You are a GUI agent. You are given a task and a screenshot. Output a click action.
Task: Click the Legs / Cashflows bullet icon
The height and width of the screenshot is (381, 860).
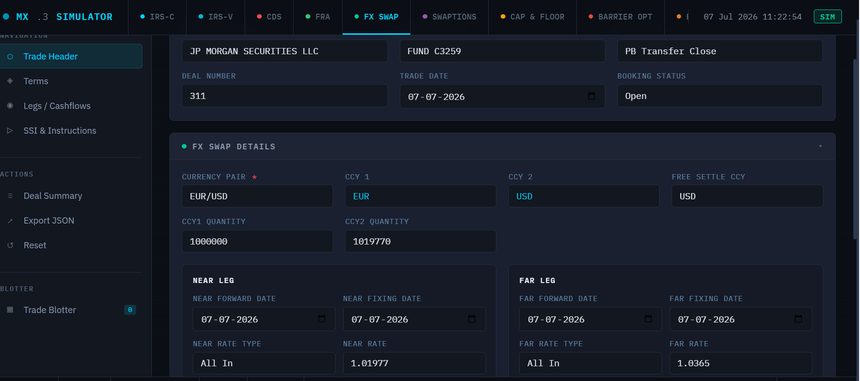point(10,106)
